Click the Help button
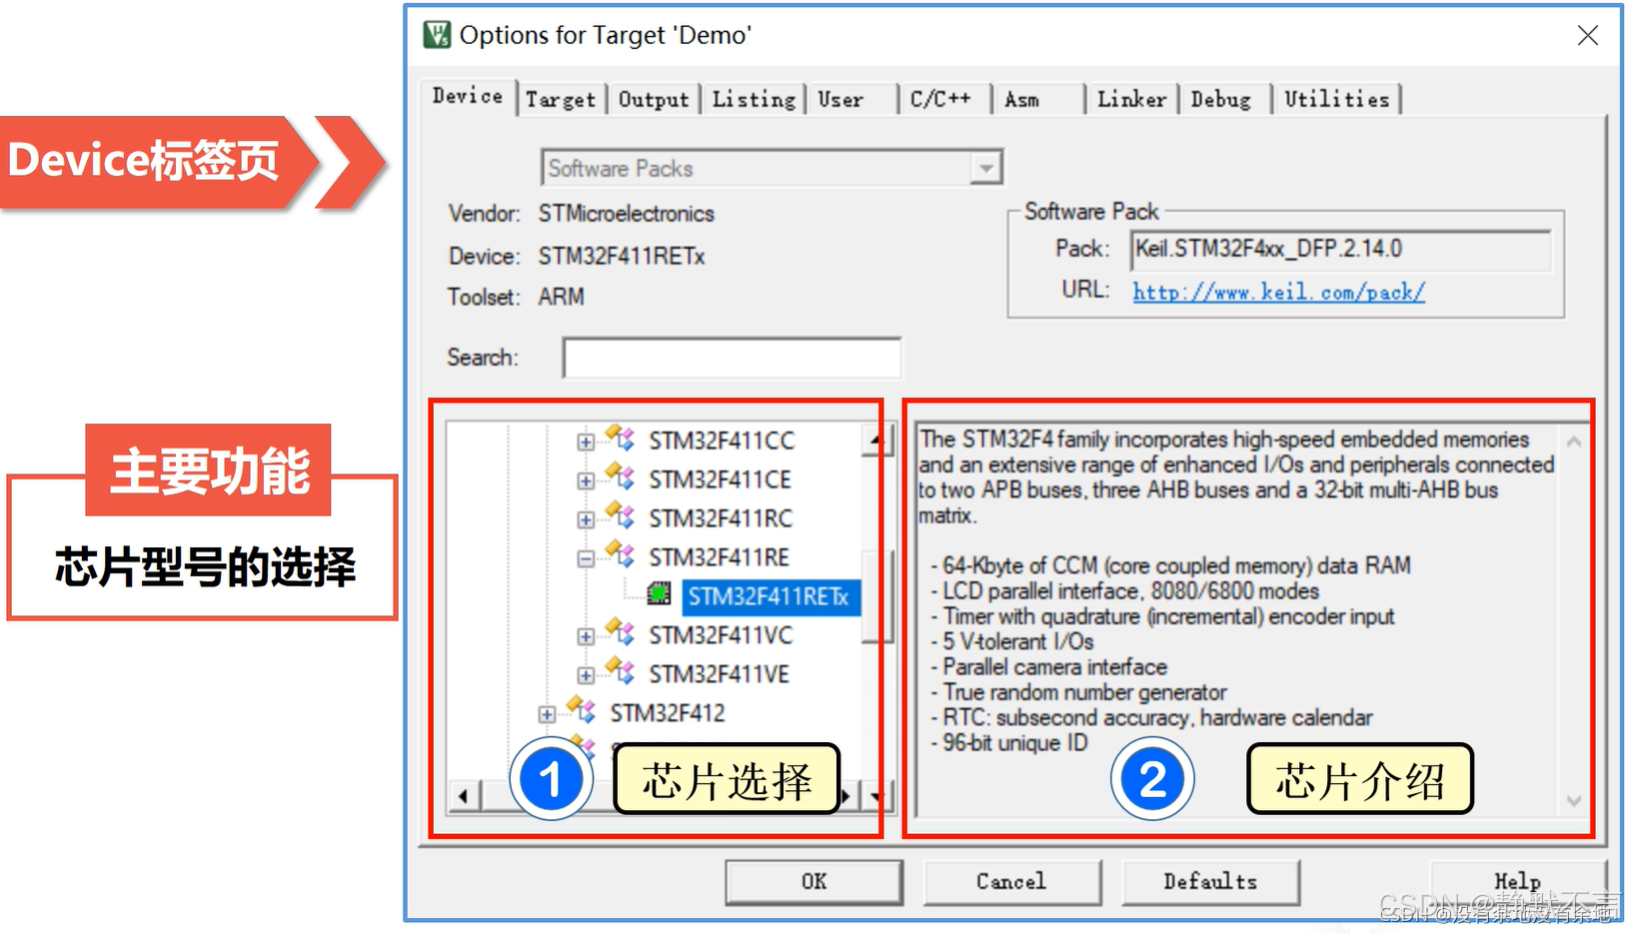The height and width of the screenshot is (933, 1627). tap(1516, 881)
